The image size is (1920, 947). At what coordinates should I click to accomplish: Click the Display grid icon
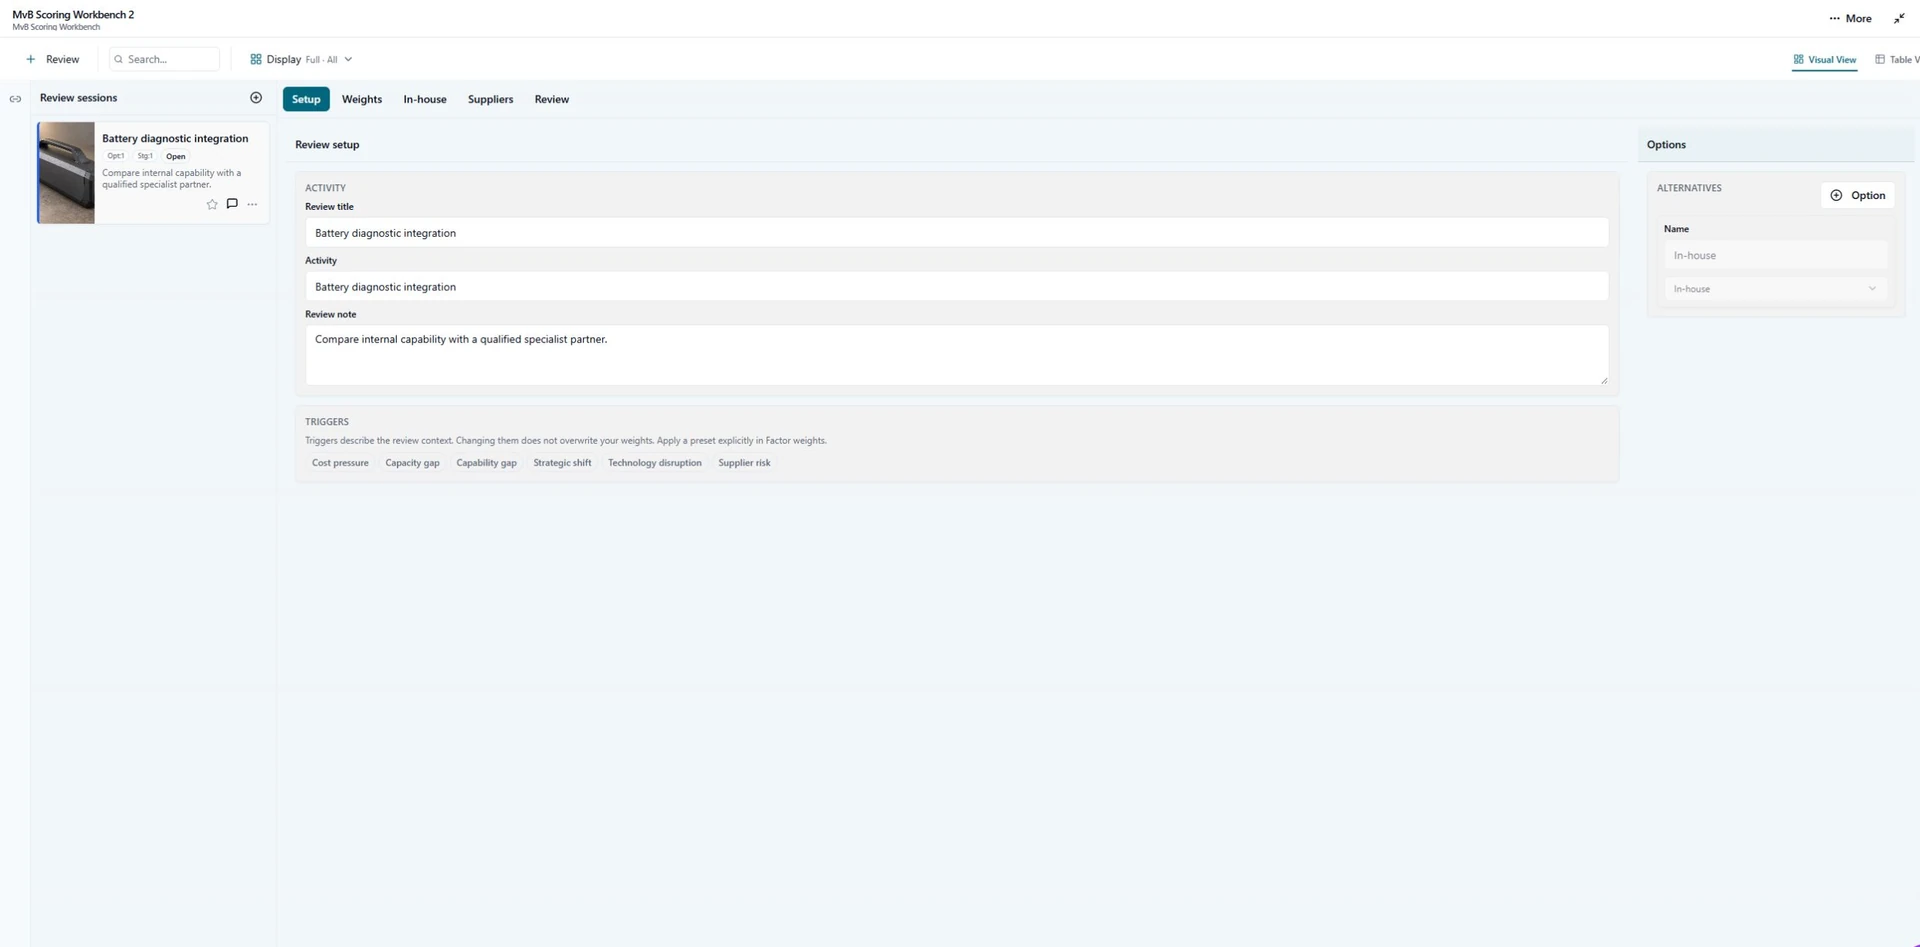pyautogui.click(x=256, y=59)
